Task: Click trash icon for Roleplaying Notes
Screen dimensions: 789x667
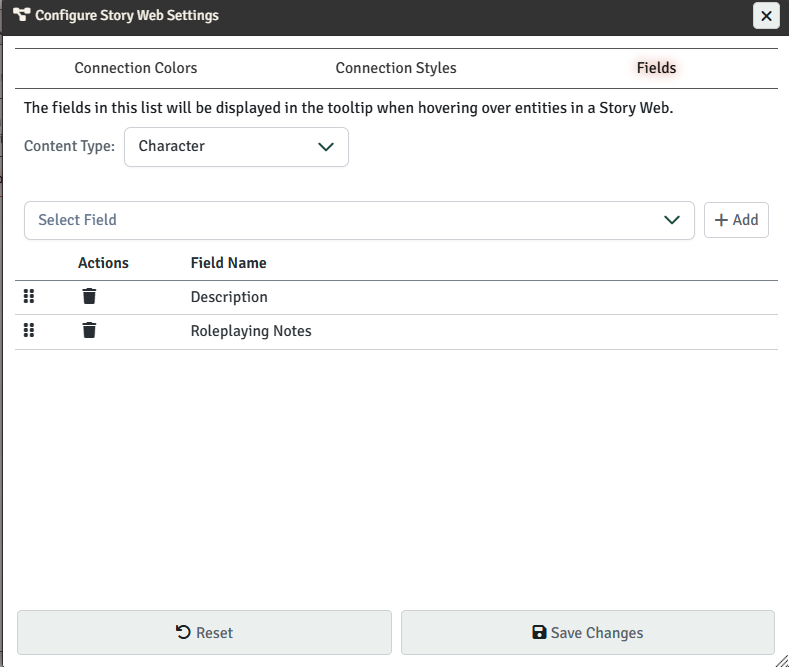Action: [x=89, y=331]
